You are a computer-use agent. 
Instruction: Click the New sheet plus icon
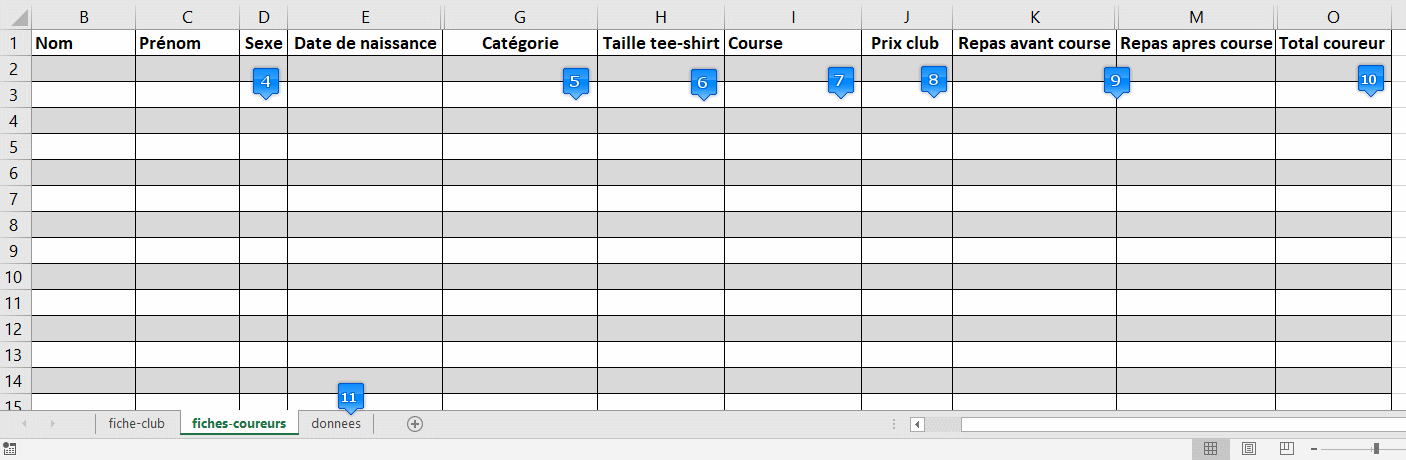point(415,424)
